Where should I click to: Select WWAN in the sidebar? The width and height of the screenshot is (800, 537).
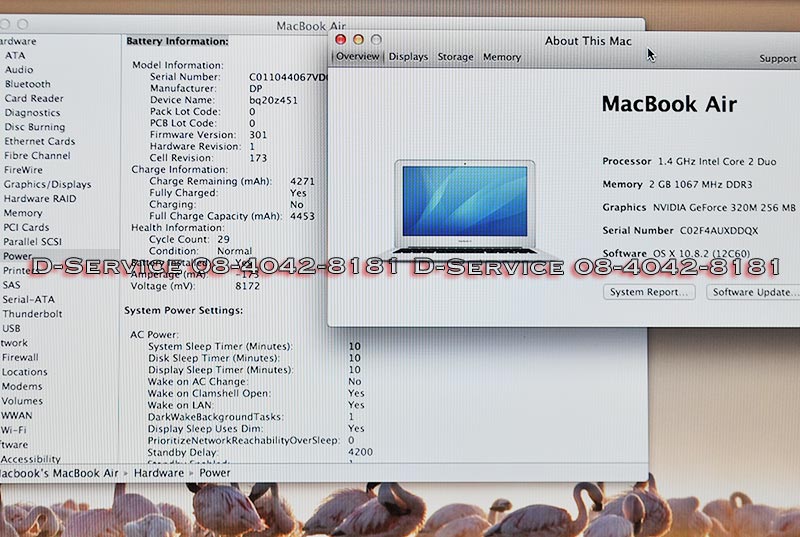coord(16,415)
